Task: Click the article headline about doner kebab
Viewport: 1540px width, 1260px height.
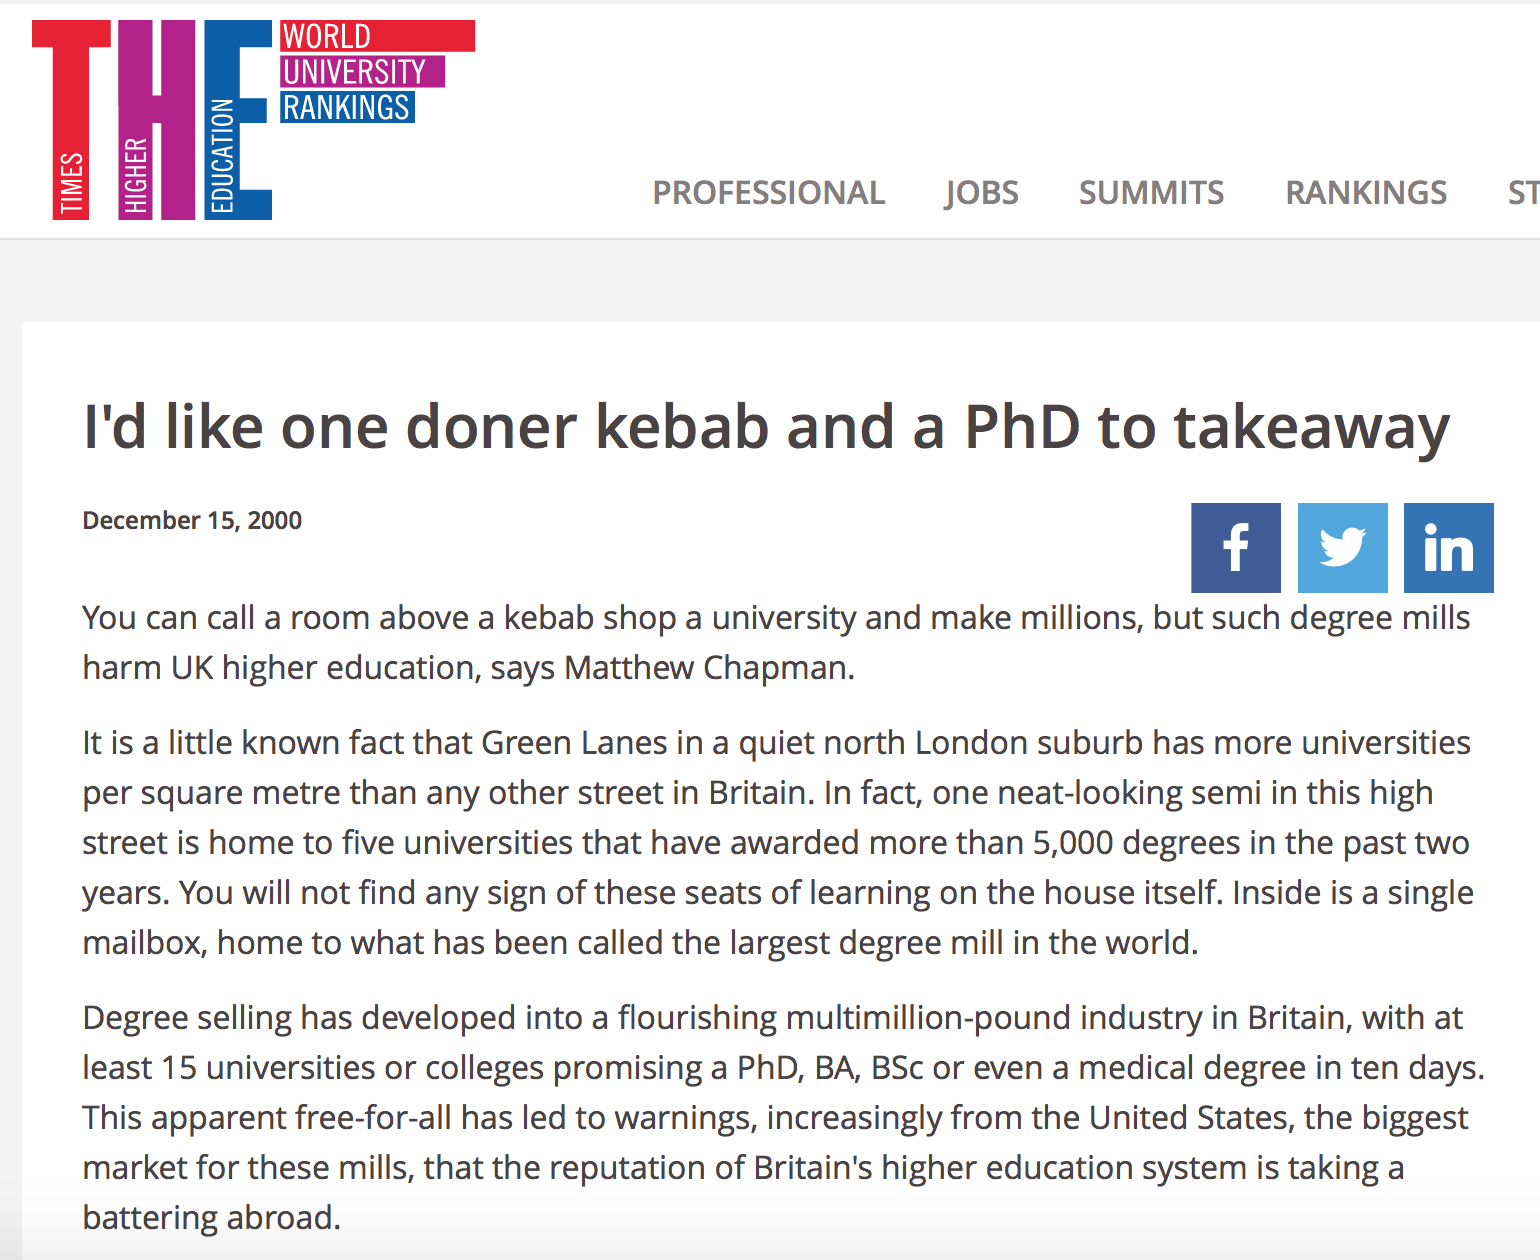Action: point(766,427)
